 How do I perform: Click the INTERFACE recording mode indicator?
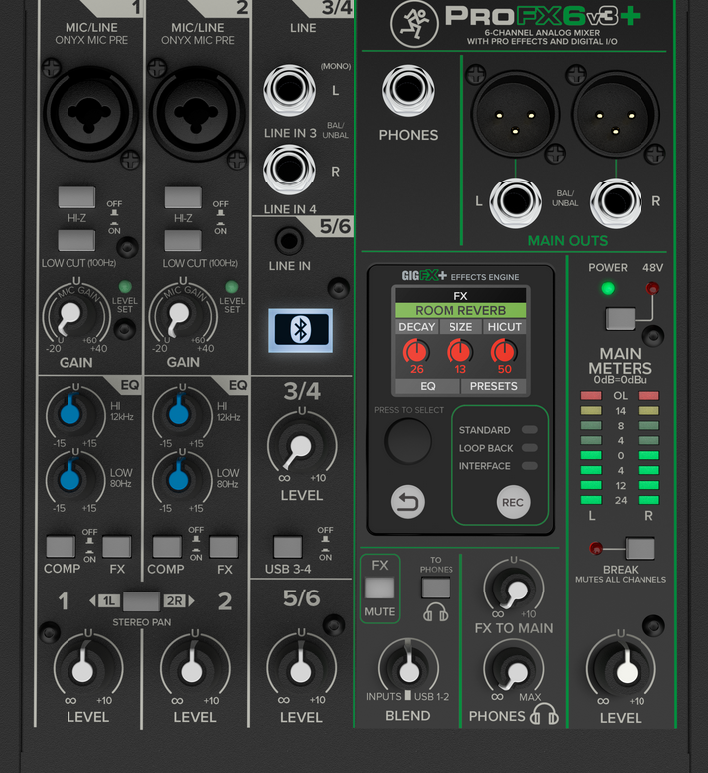530,466
